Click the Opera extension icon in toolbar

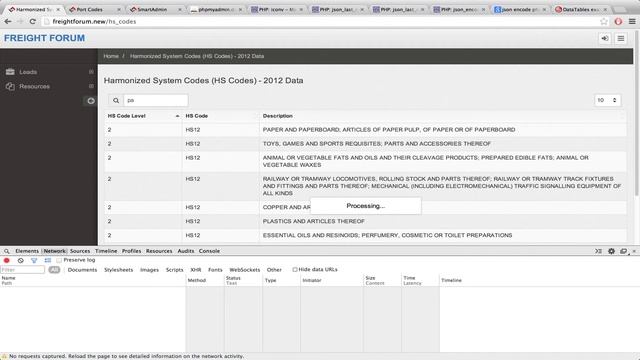click(618, 22)
